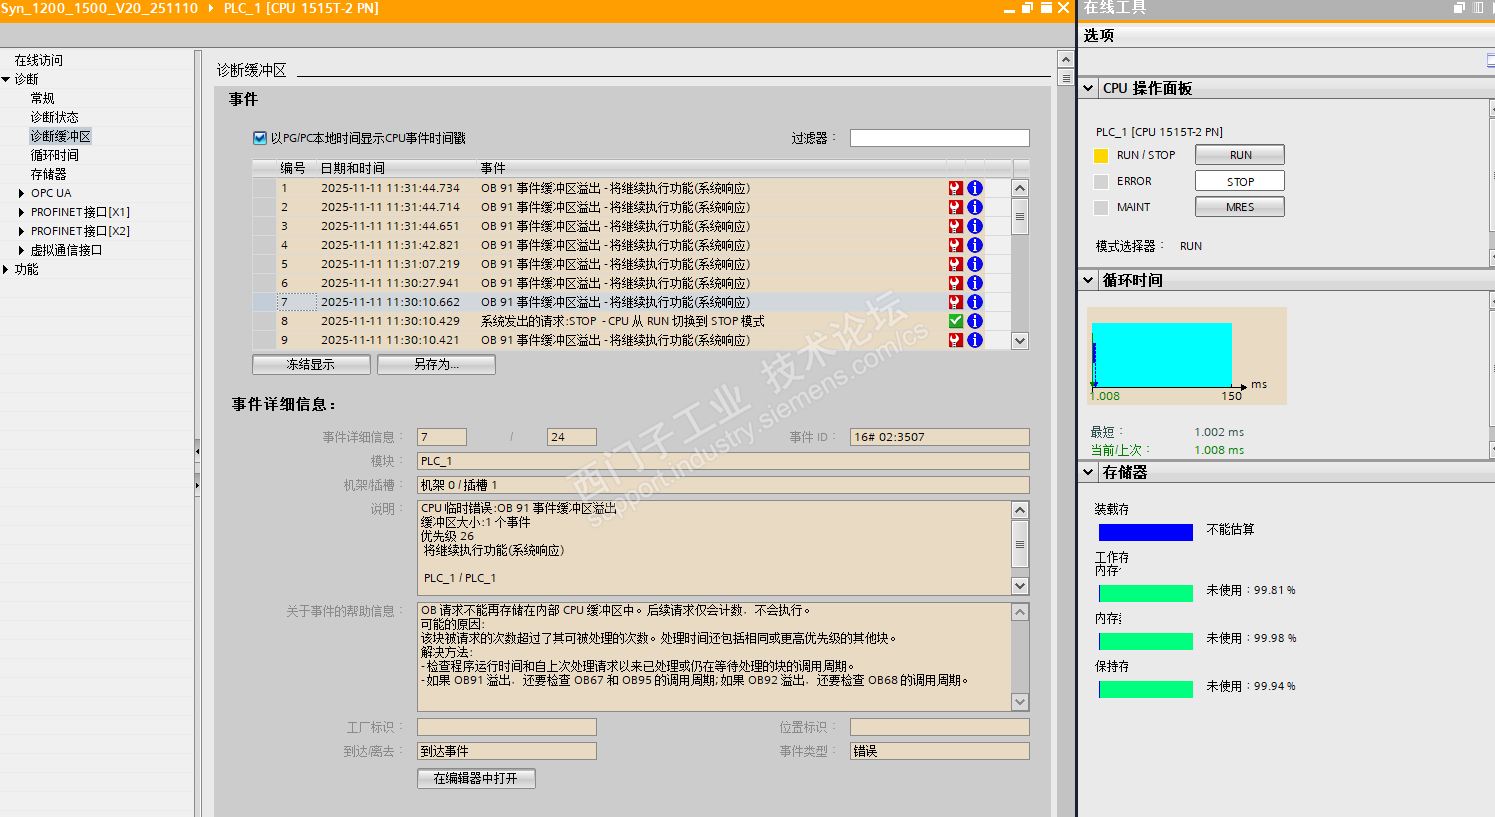
Task: Click the red error icon in event row 7
Action: click(956, 302)
